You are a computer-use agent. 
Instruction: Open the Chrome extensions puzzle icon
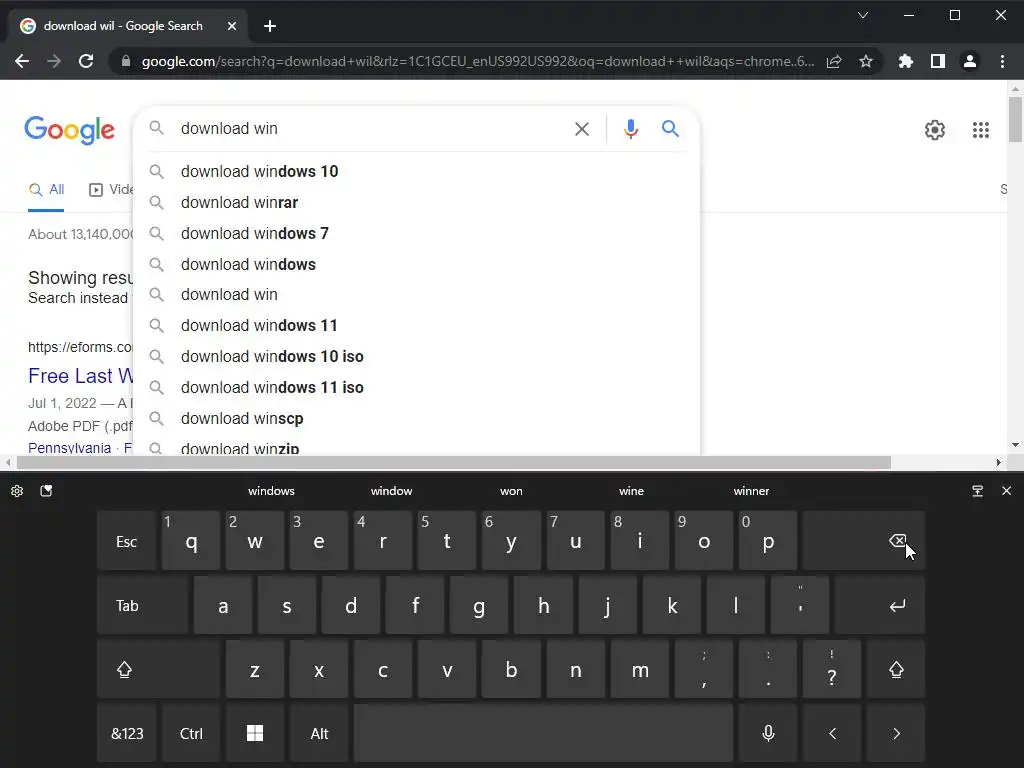906,61
